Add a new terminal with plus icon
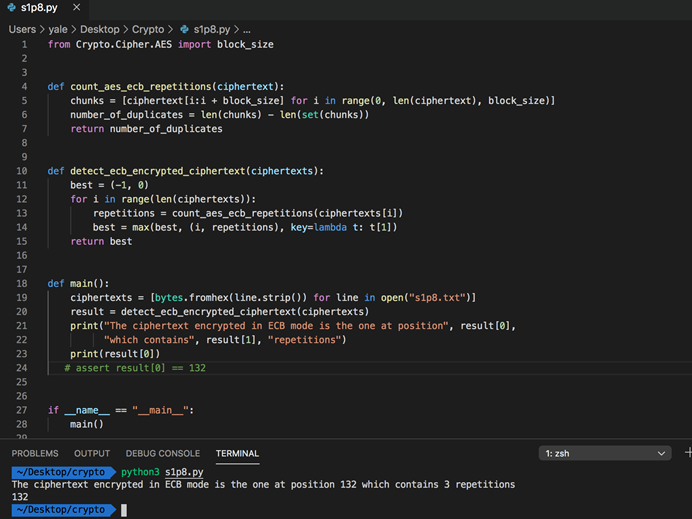The image size is (692, 519). pos(688,452)
